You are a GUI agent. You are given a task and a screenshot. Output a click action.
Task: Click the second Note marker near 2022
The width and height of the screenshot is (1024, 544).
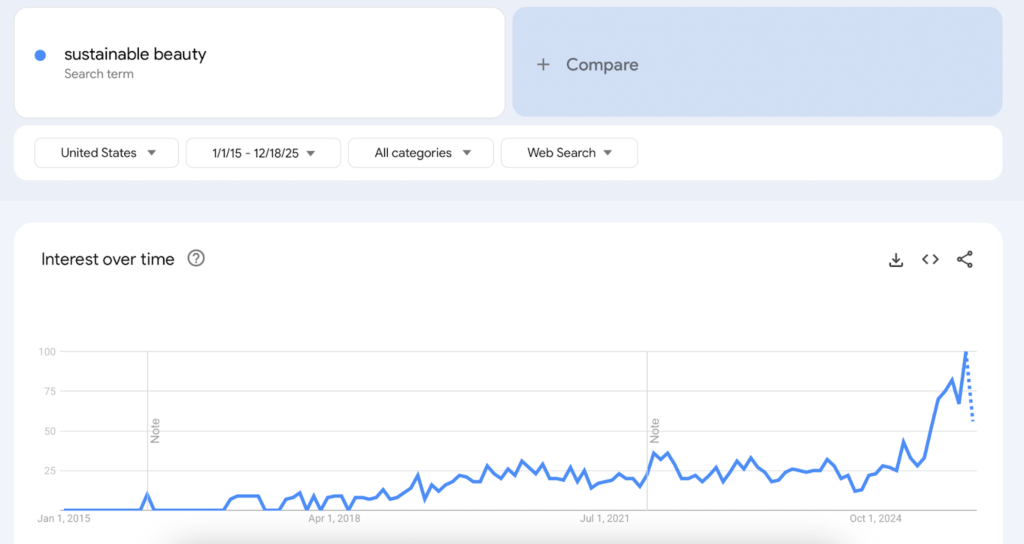pos(654,431)
